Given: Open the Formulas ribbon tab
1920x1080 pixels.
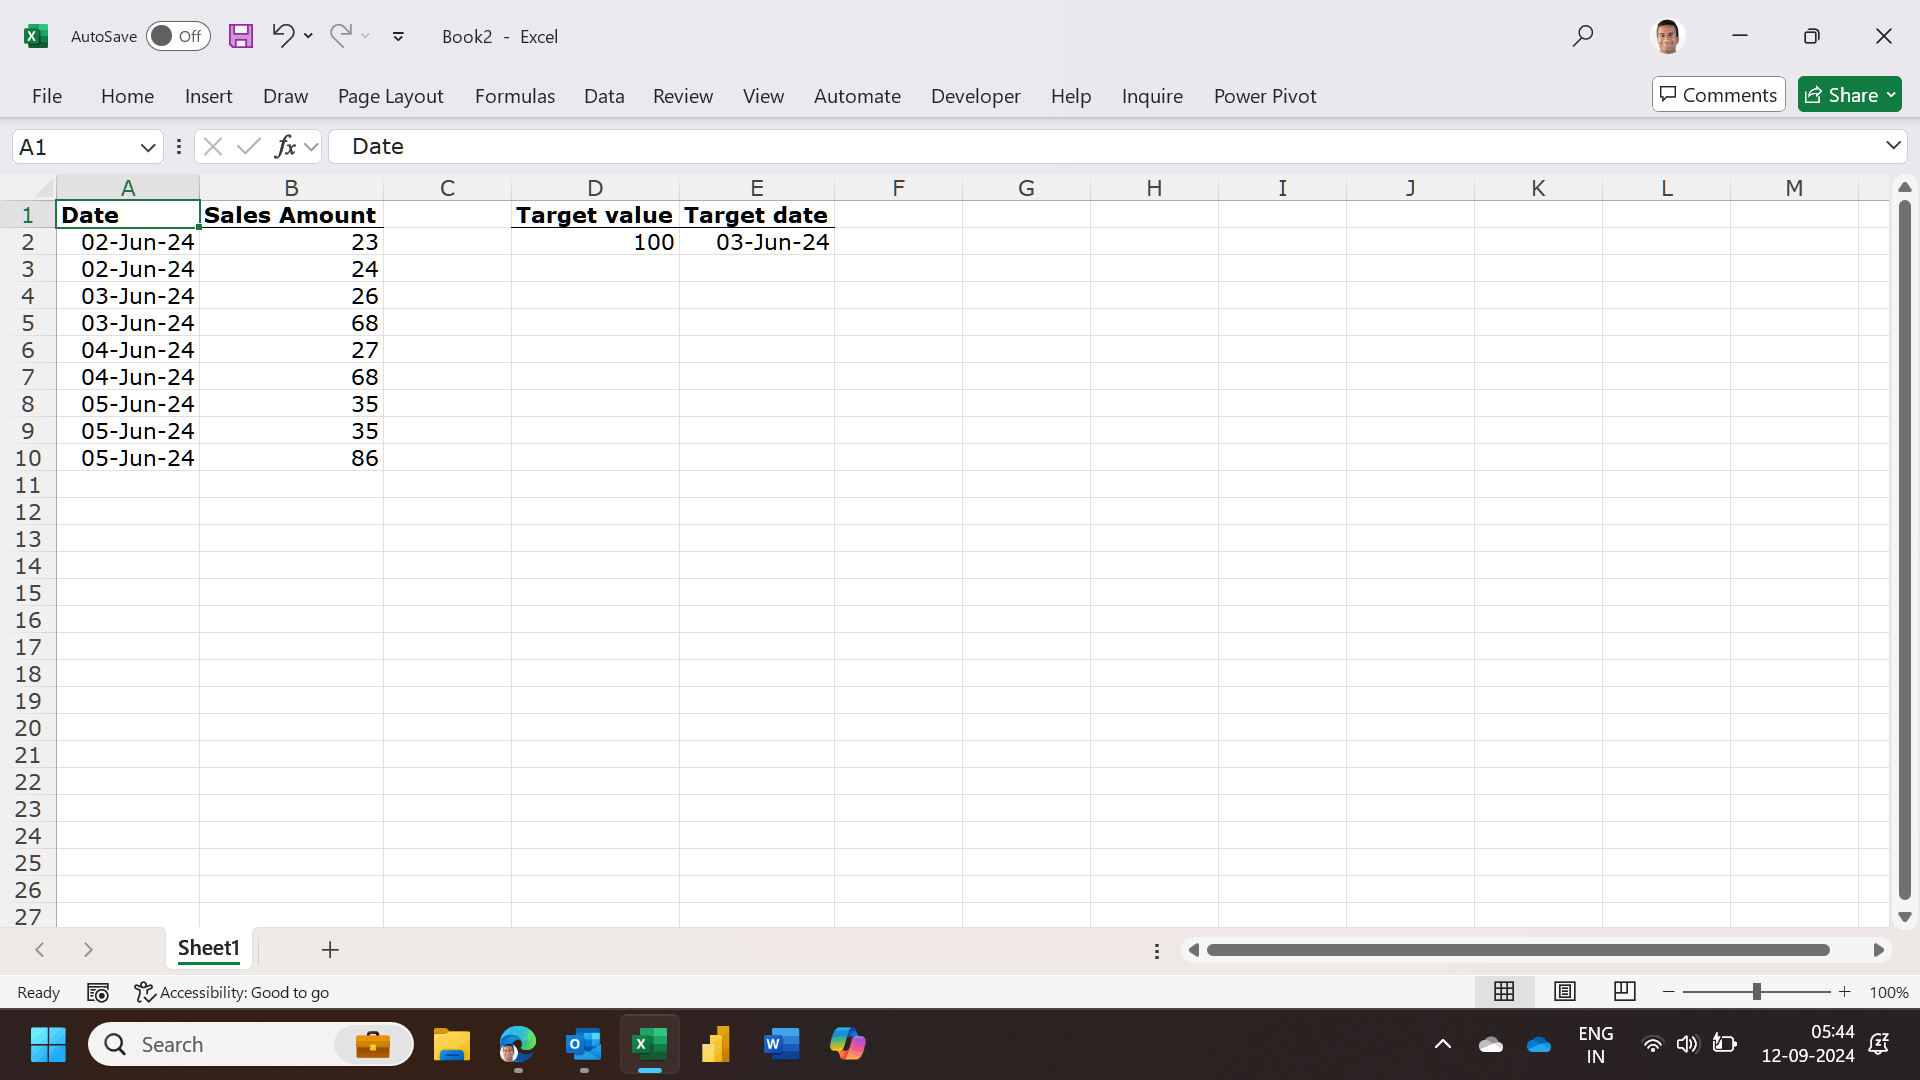Looking at the screenshot, I should (514, 96).
